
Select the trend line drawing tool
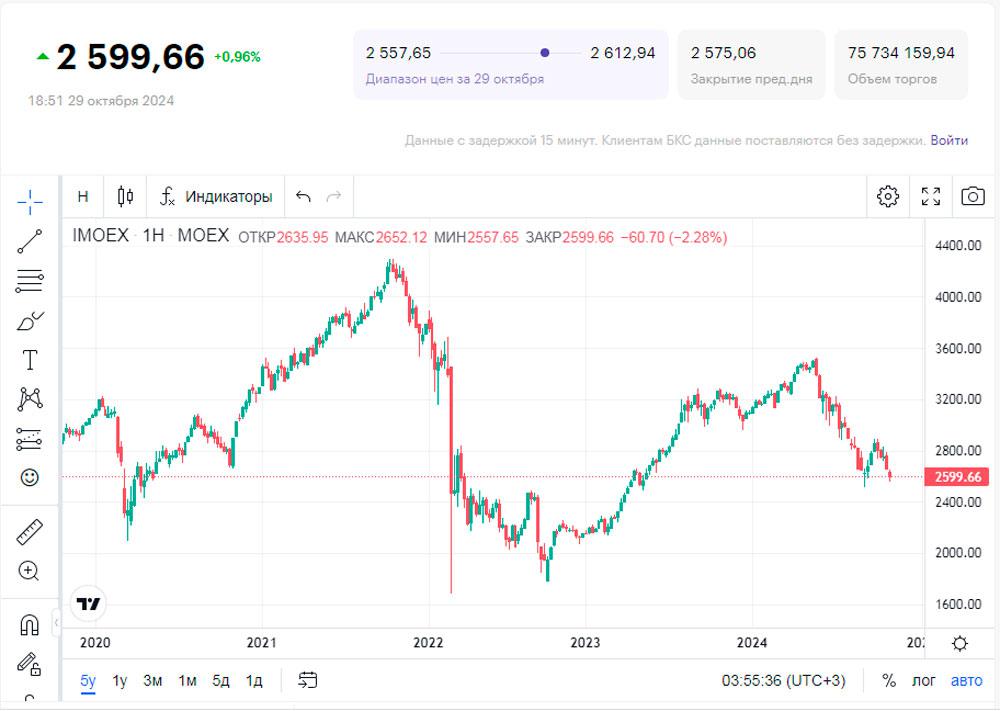(30, 240)
